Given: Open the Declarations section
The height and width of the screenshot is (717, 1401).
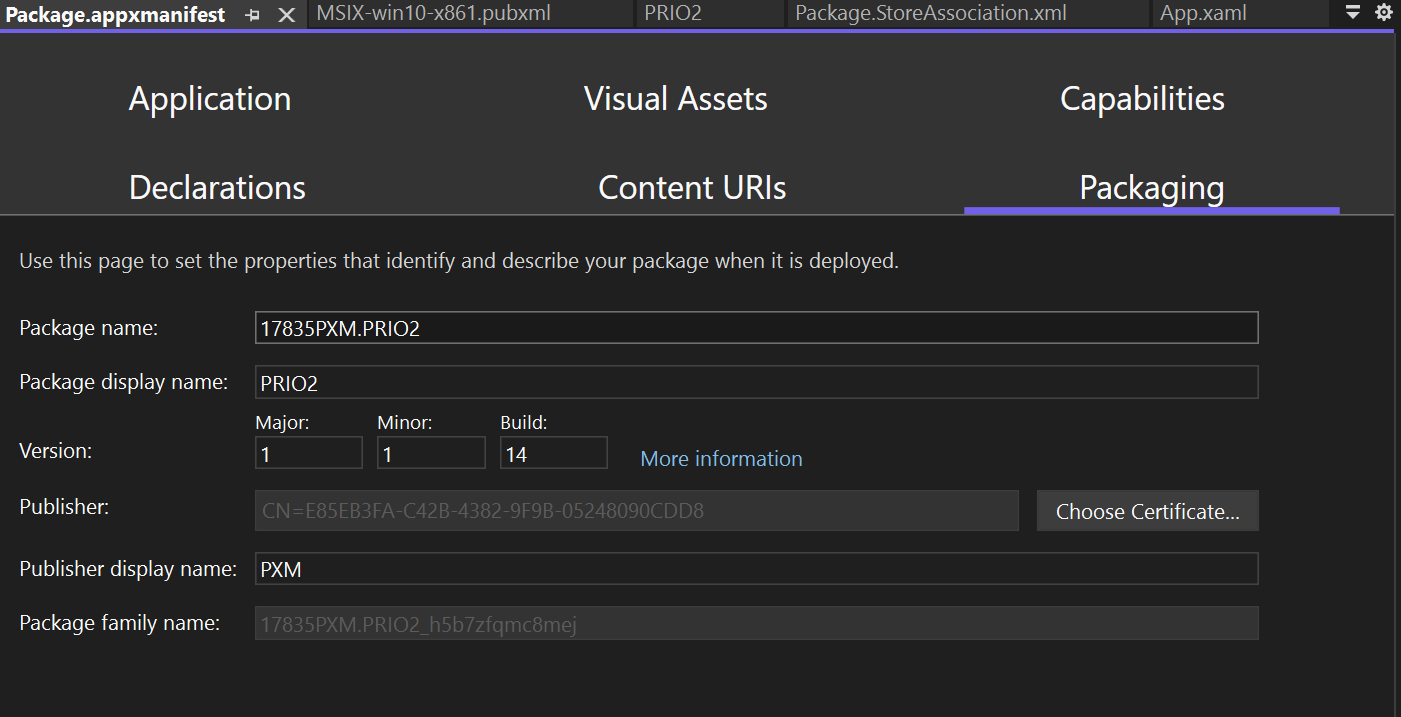Looking at the screenshot, I should coord(217,188).
